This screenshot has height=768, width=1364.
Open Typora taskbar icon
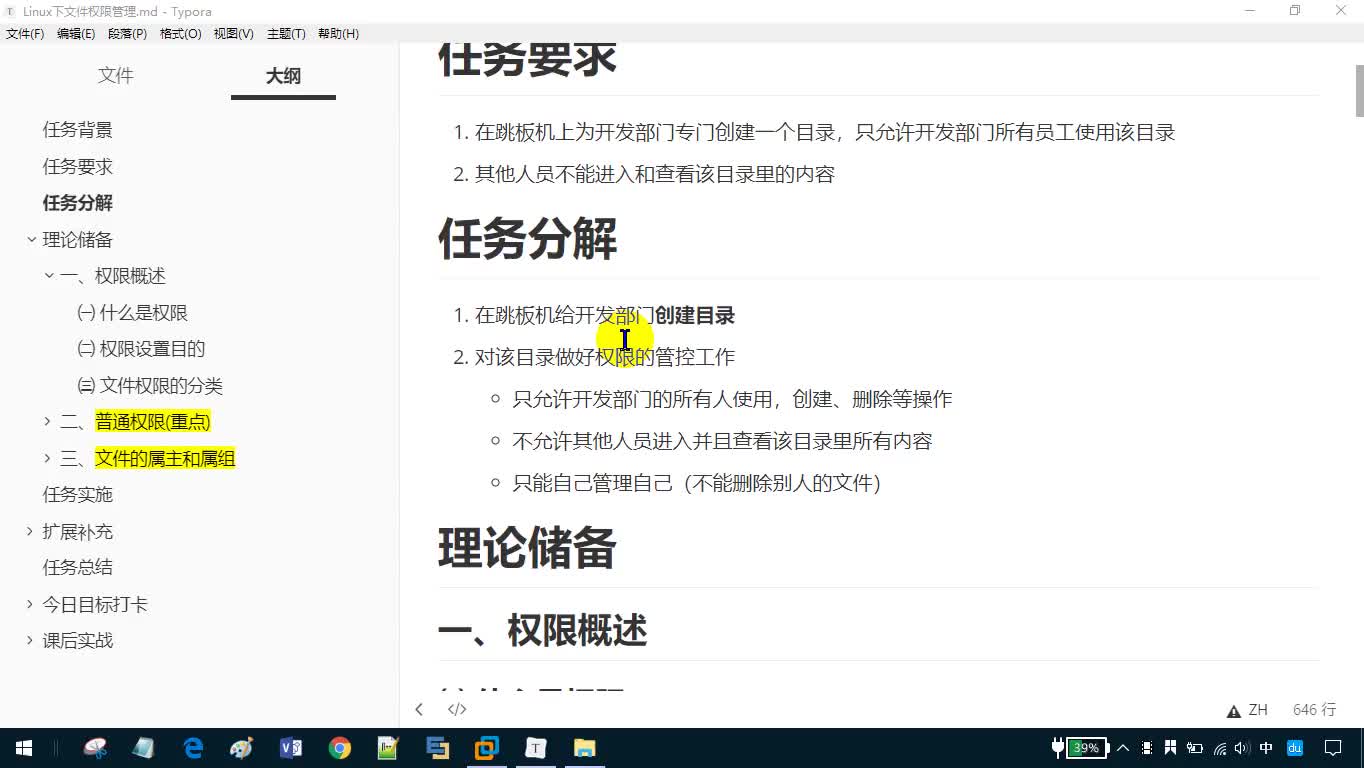(x=536, y=748)
